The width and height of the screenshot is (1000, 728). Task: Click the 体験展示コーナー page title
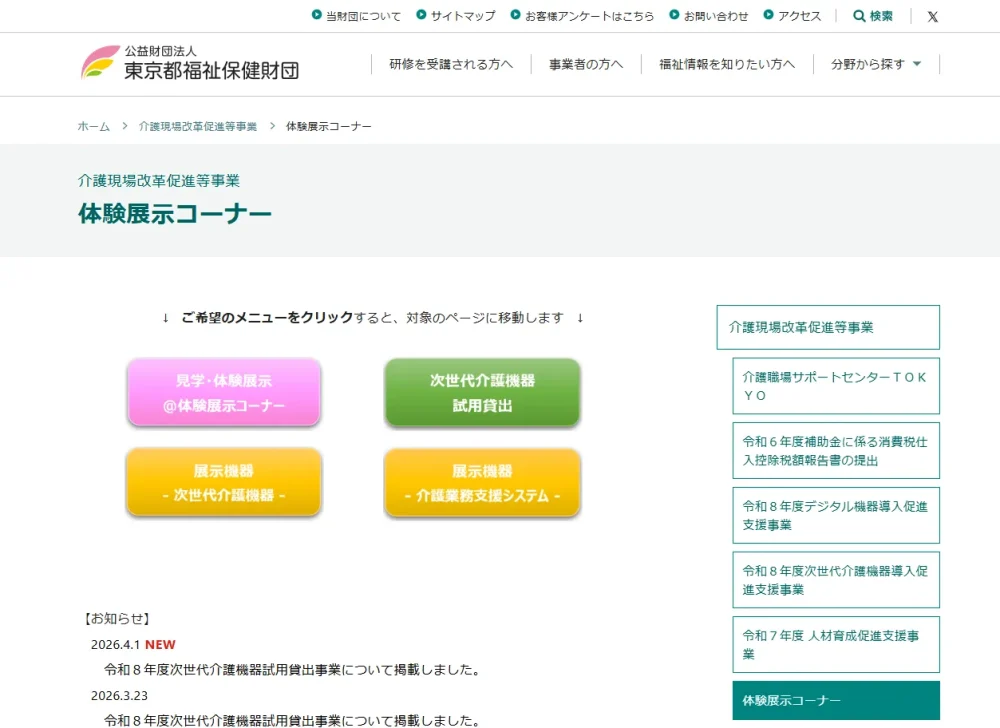[175, 214]
